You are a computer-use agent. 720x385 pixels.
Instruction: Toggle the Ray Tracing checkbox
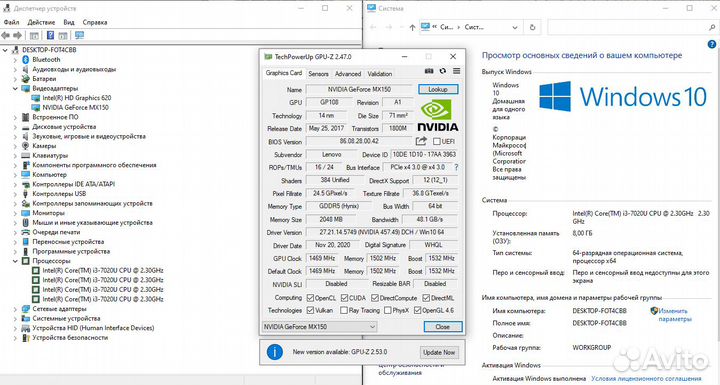[343, 311]
